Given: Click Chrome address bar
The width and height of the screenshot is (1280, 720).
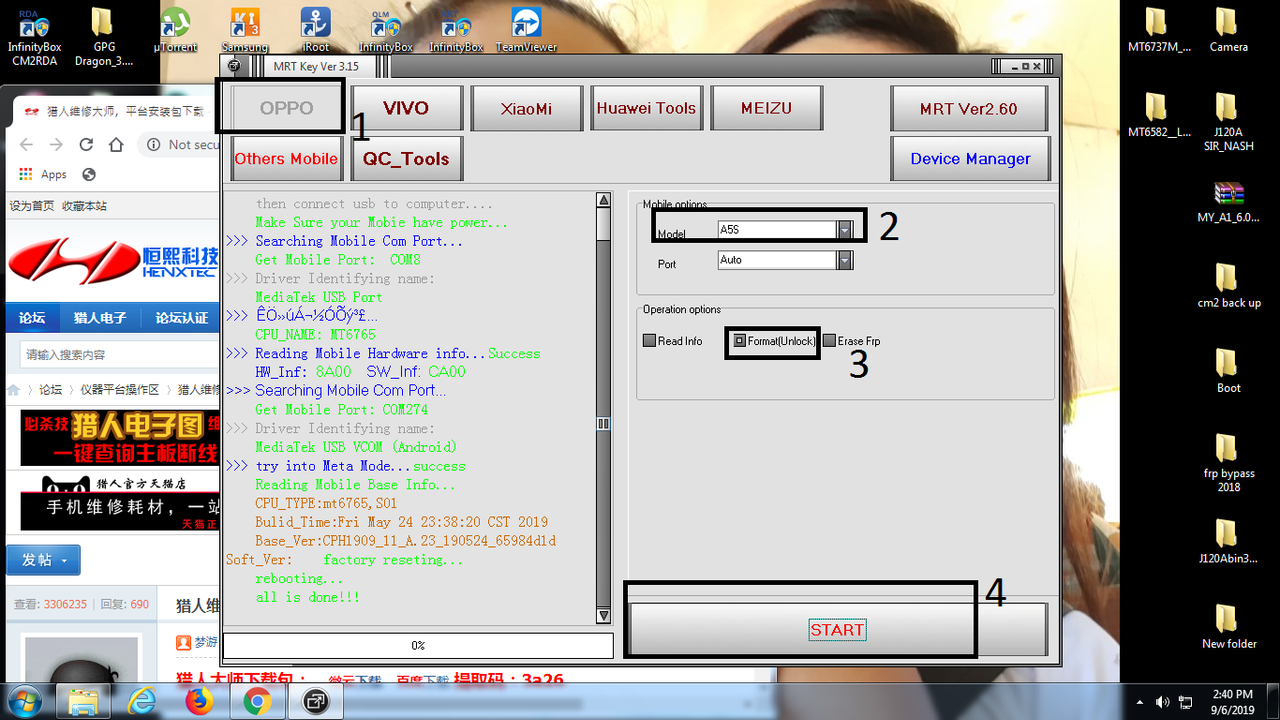Looking at the screenshot, I should pos(180,145).
